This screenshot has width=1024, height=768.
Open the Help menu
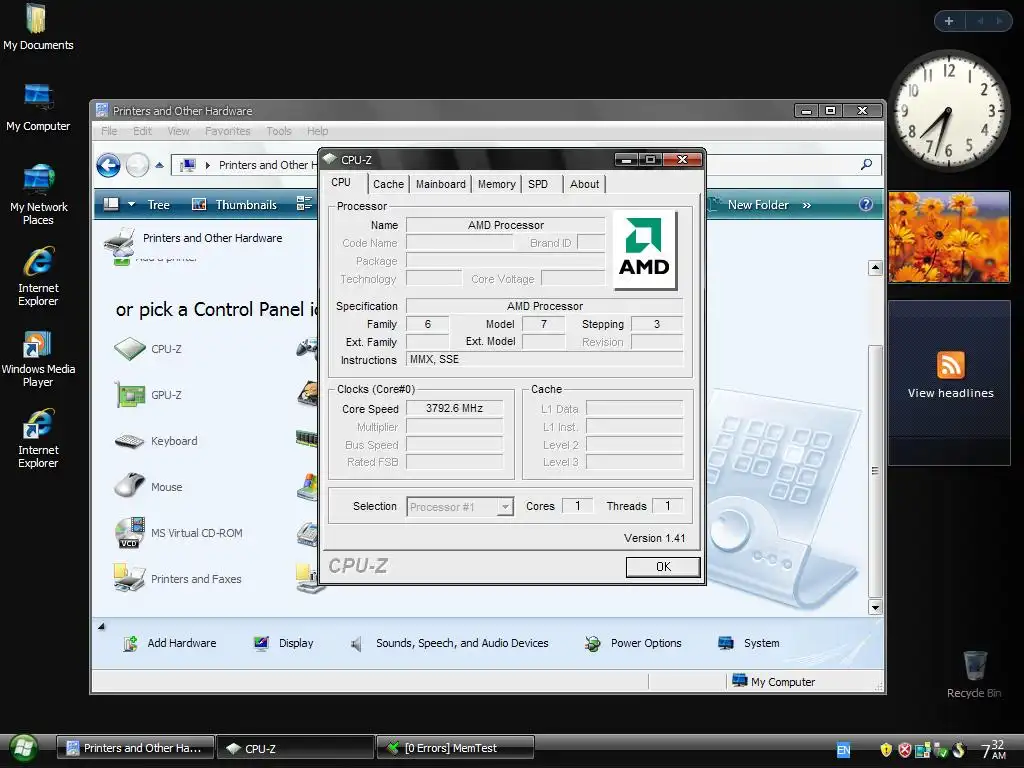click(317, 131)
